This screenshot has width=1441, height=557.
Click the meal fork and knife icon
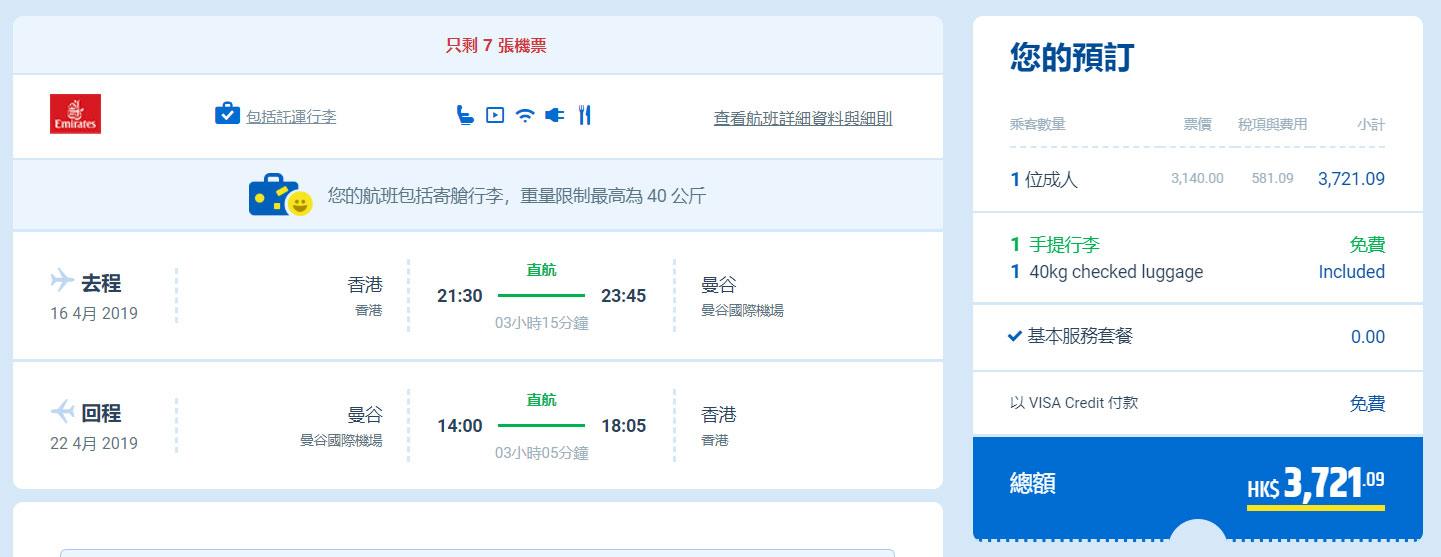pyautogui.click(x=585, y=115)
